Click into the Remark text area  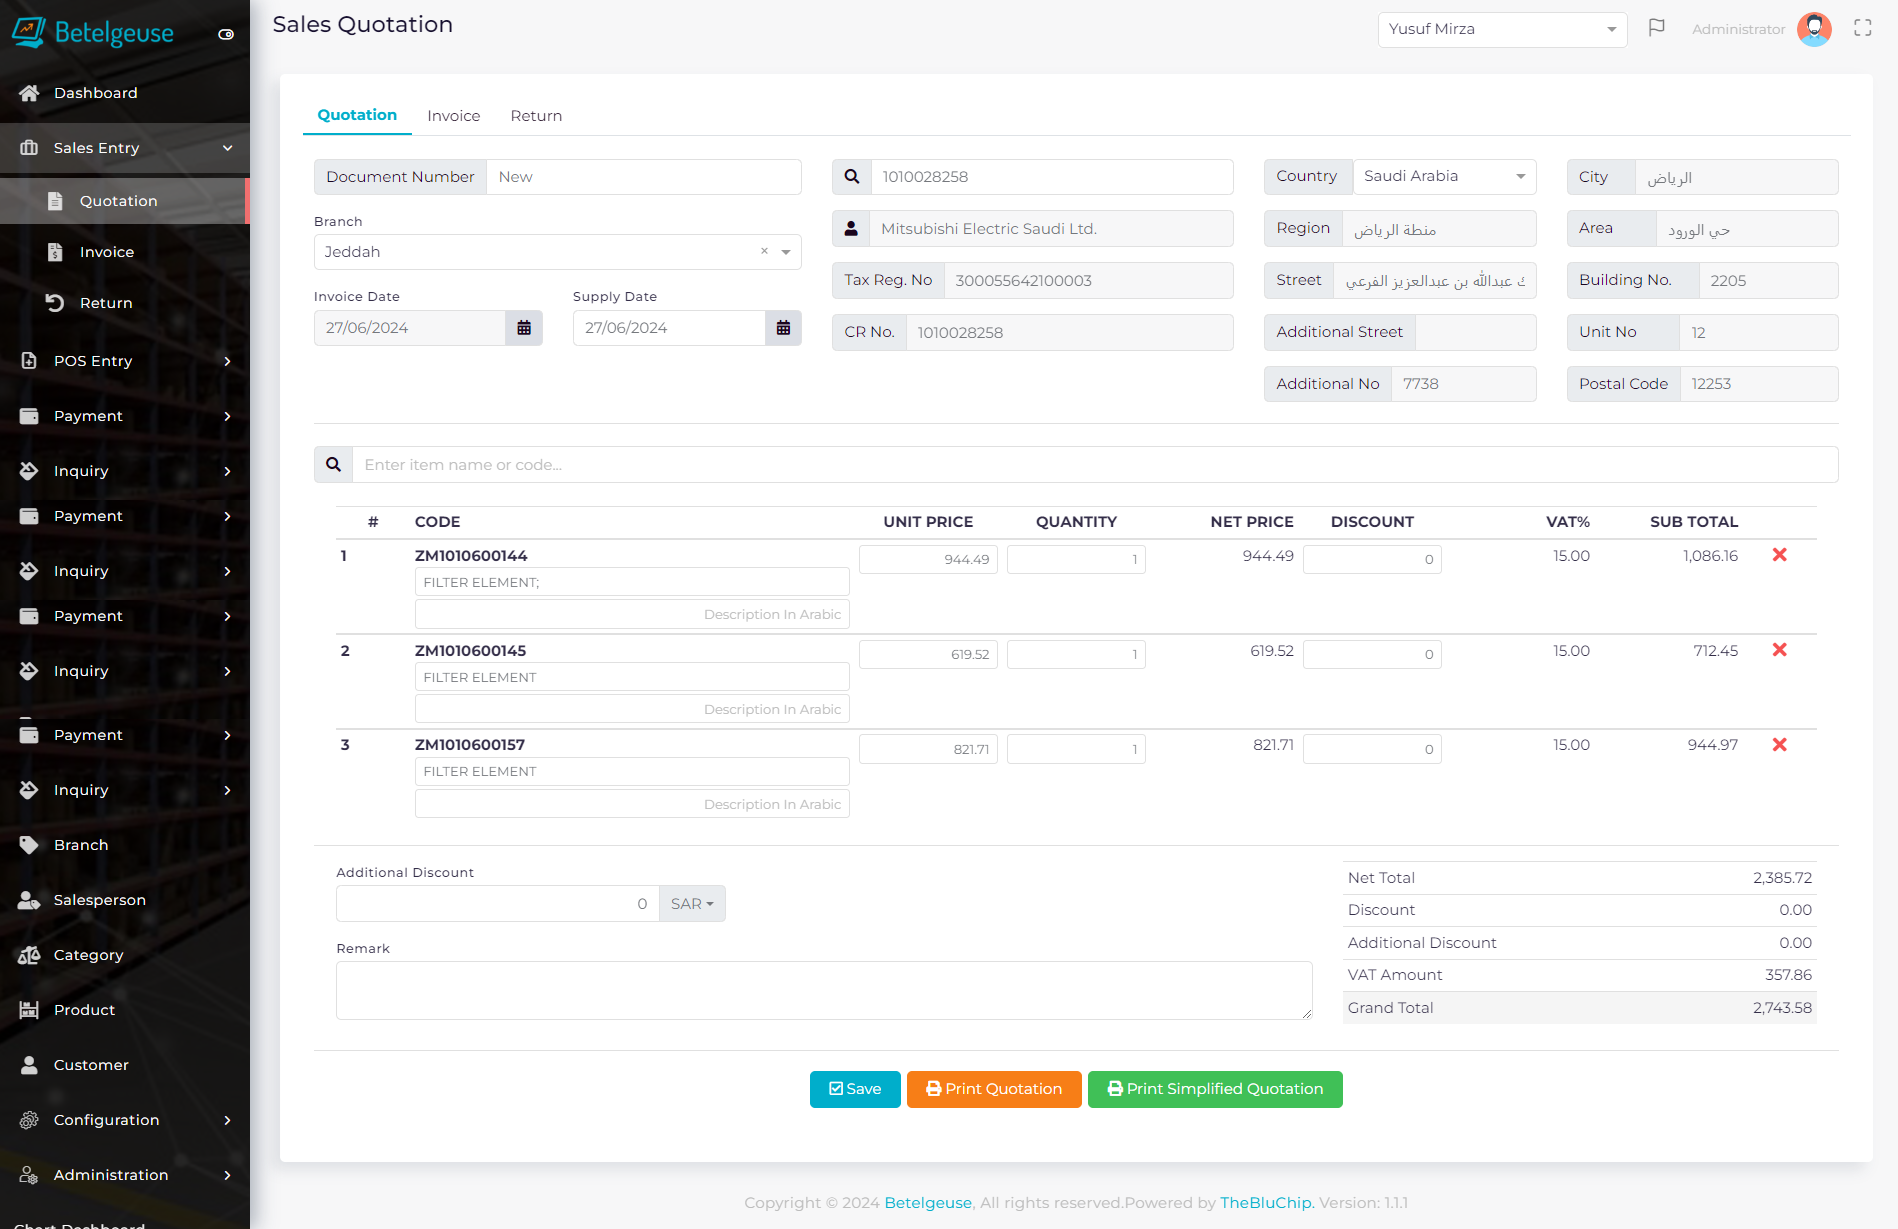823,990
